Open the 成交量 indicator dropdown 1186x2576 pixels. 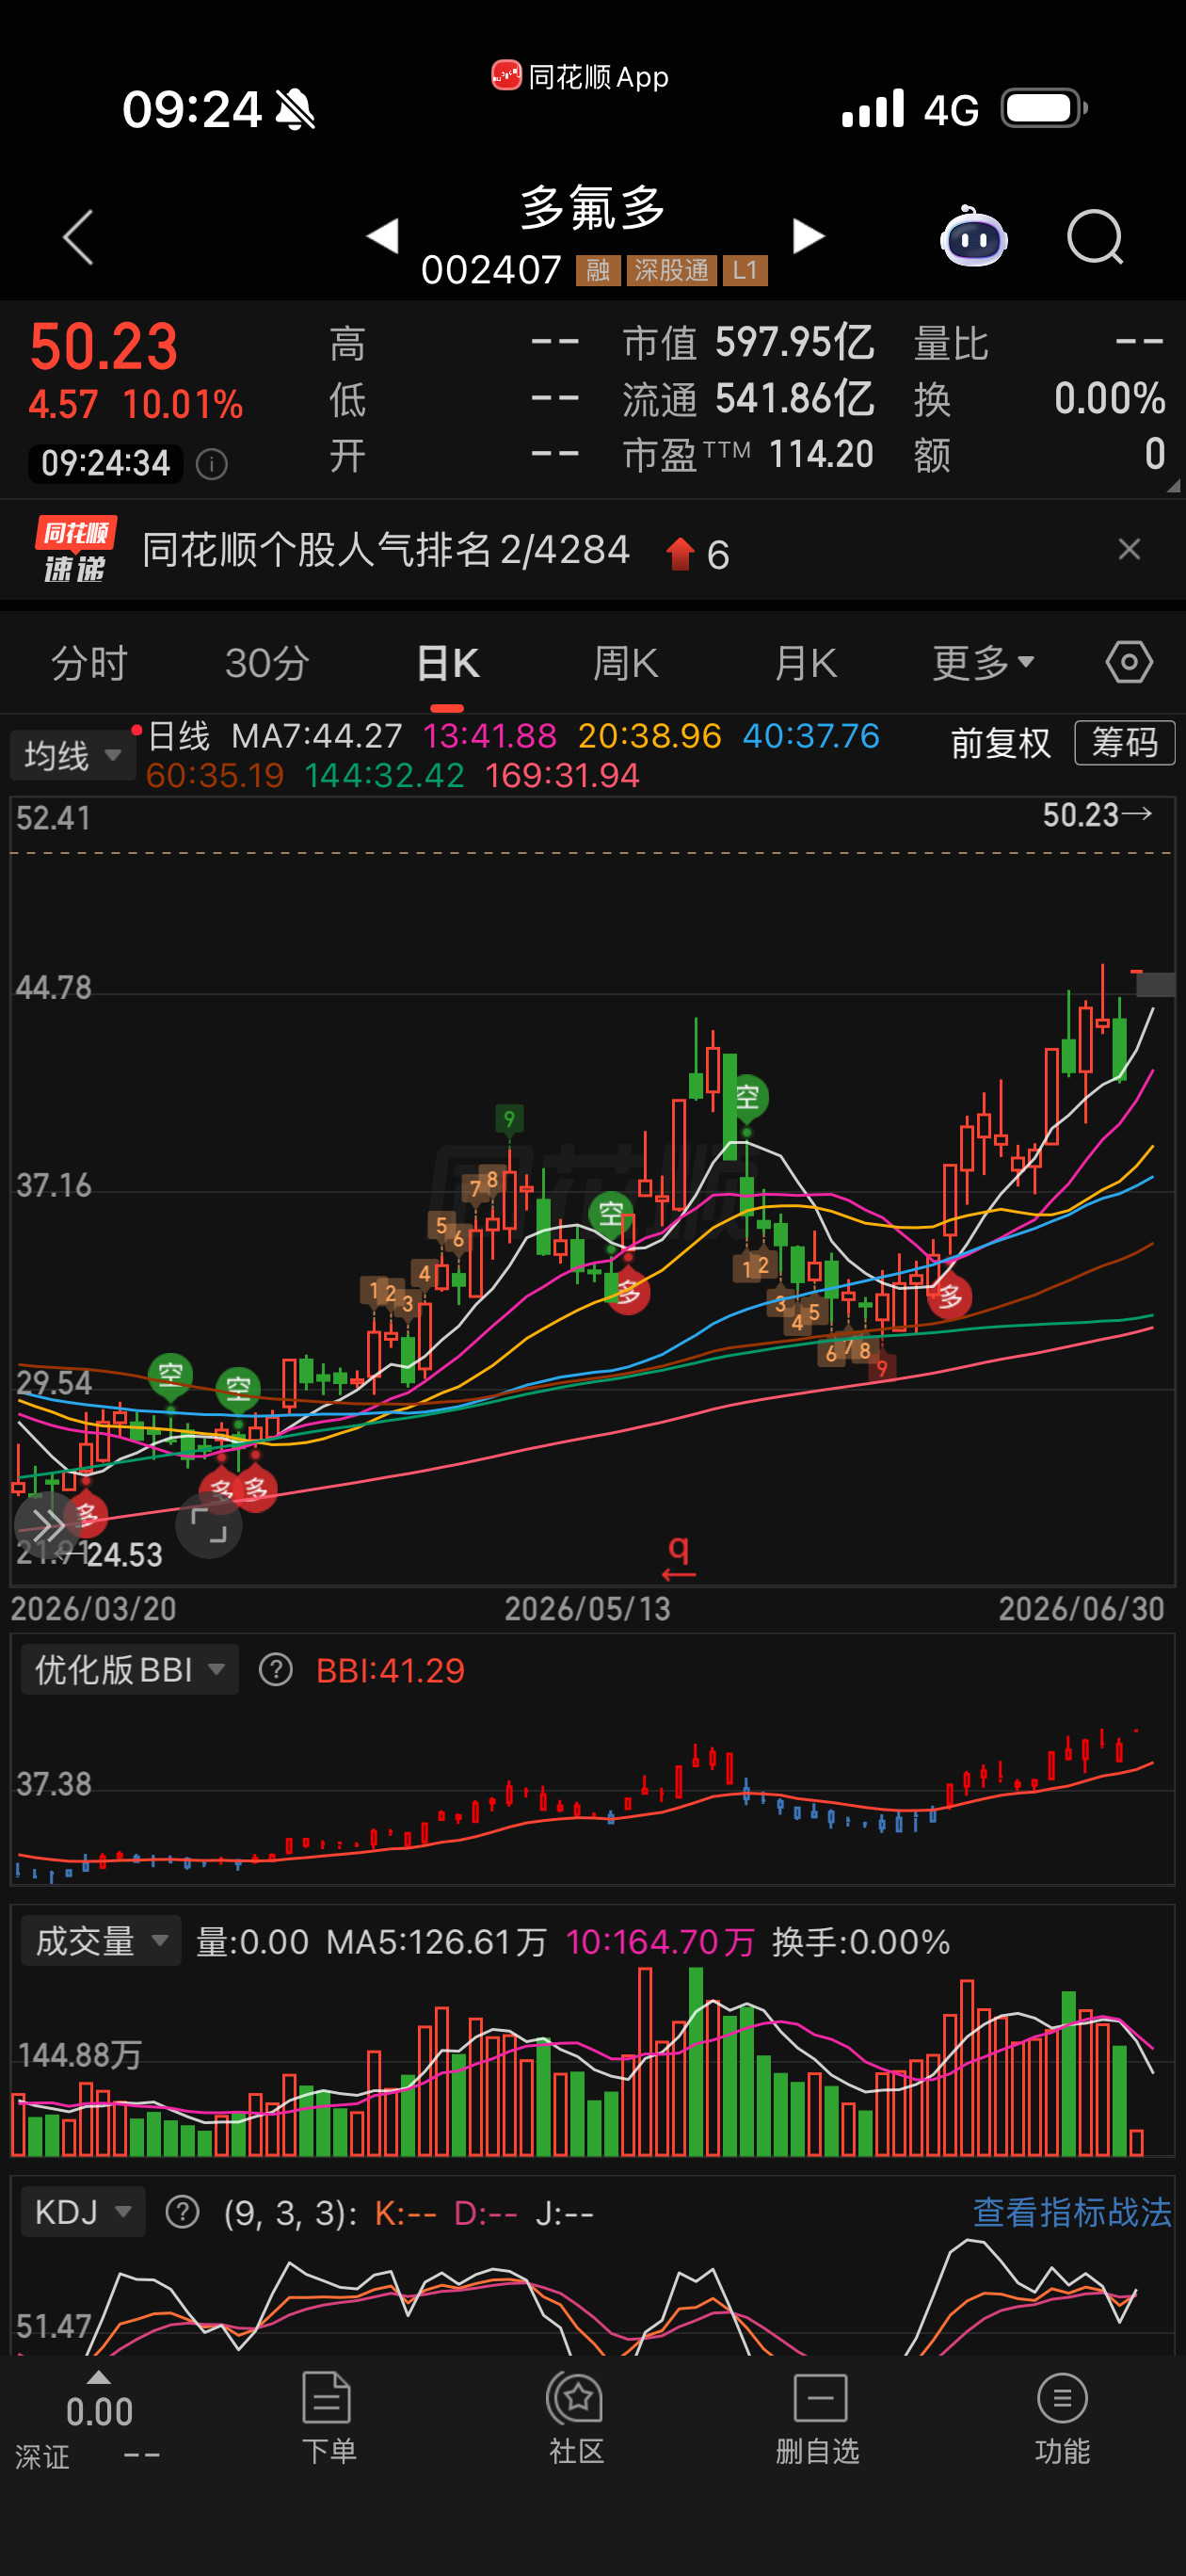tap(101, 1941)
